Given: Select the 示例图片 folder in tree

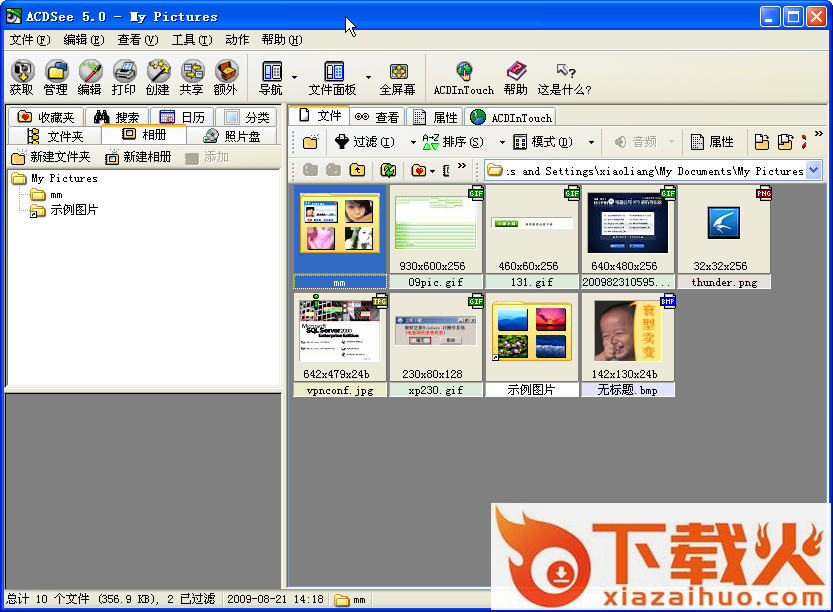Looking at the screenshot, I should tap(74, 210).
